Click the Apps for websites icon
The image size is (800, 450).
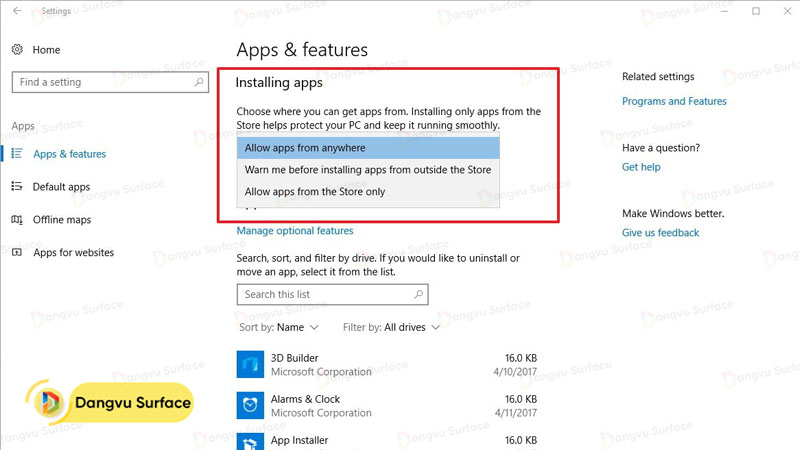(17, 253)
